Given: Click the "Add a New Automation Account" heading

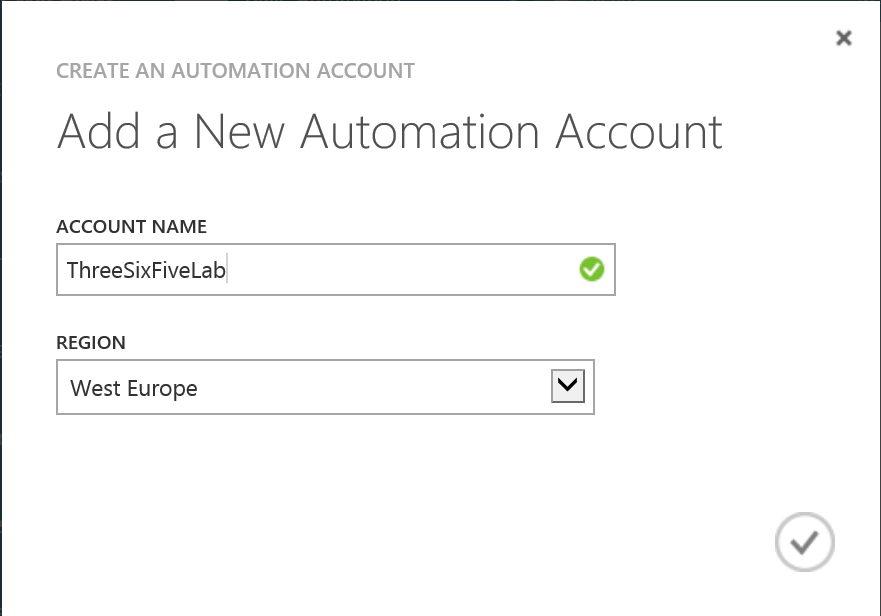Looking at the screenshot, I should (390, 132).
